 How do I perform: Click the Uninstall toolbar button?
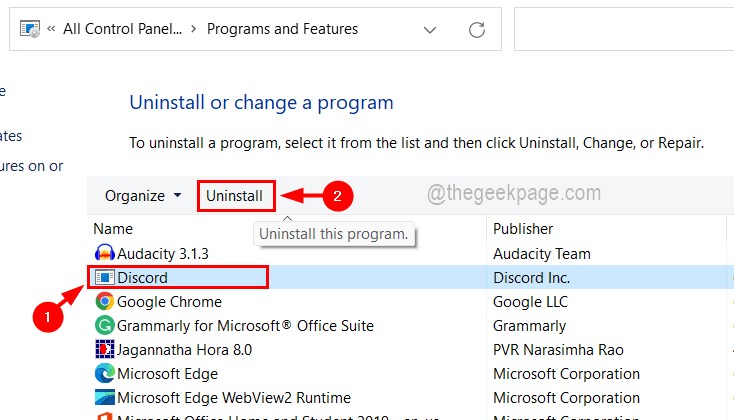point(235,196)
